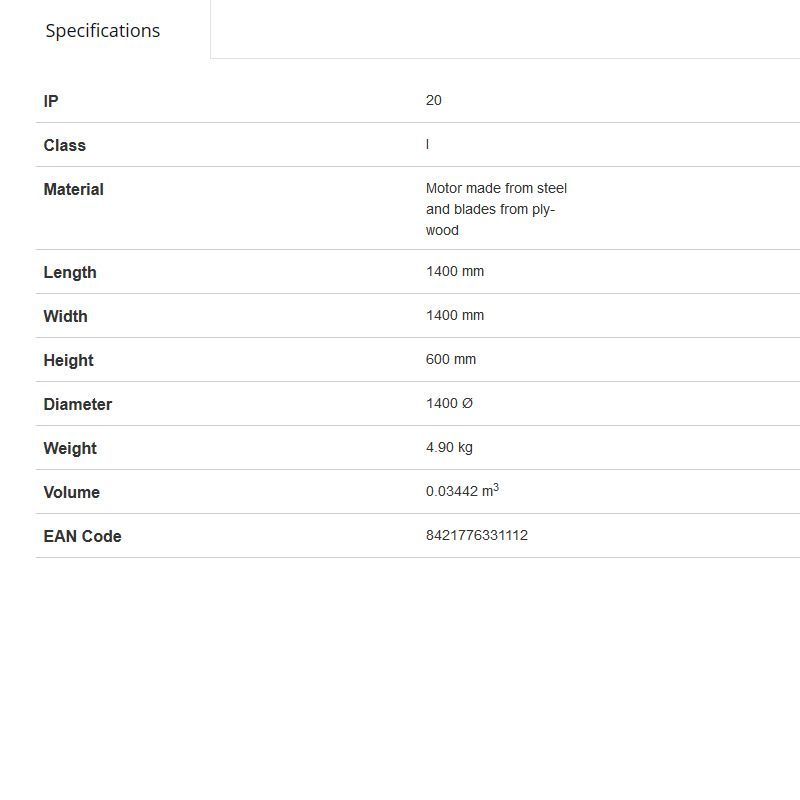Click the Length row label
This screenshot has width=800, height=800.
[70, 272]
